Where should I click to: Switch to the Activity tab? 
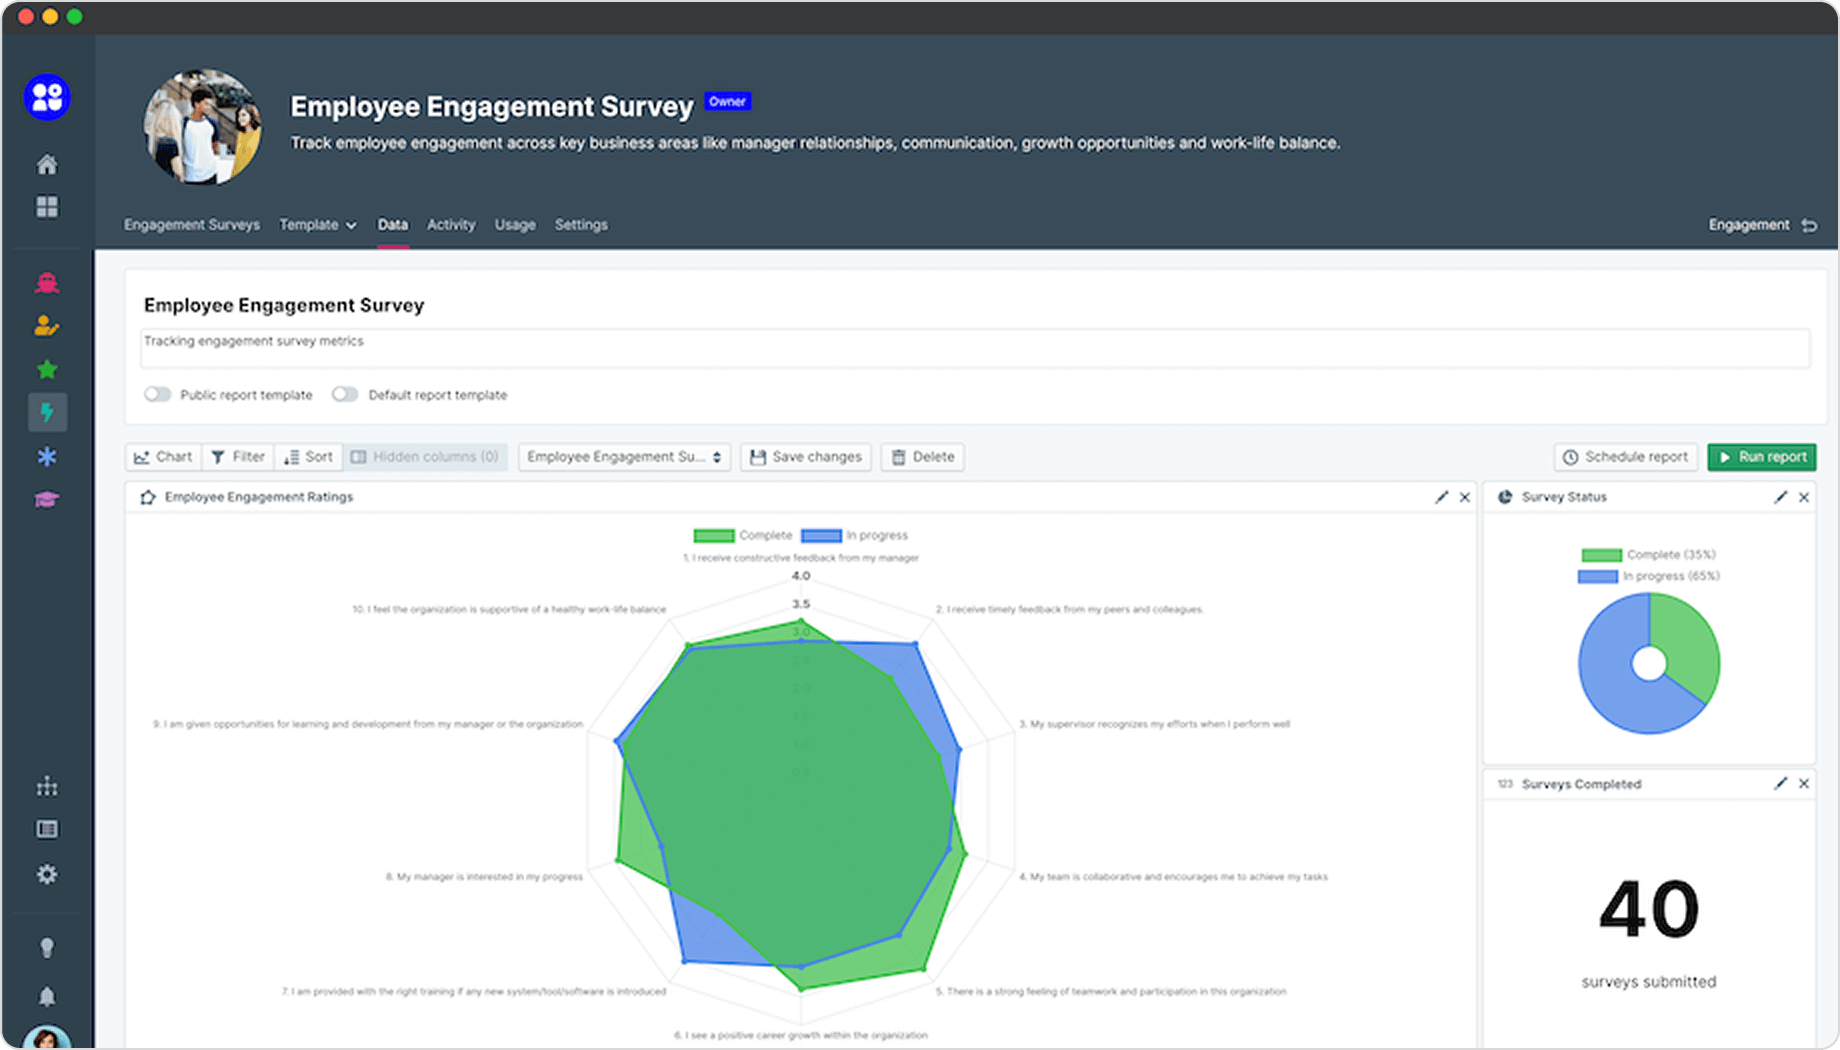tap(451, 225)
